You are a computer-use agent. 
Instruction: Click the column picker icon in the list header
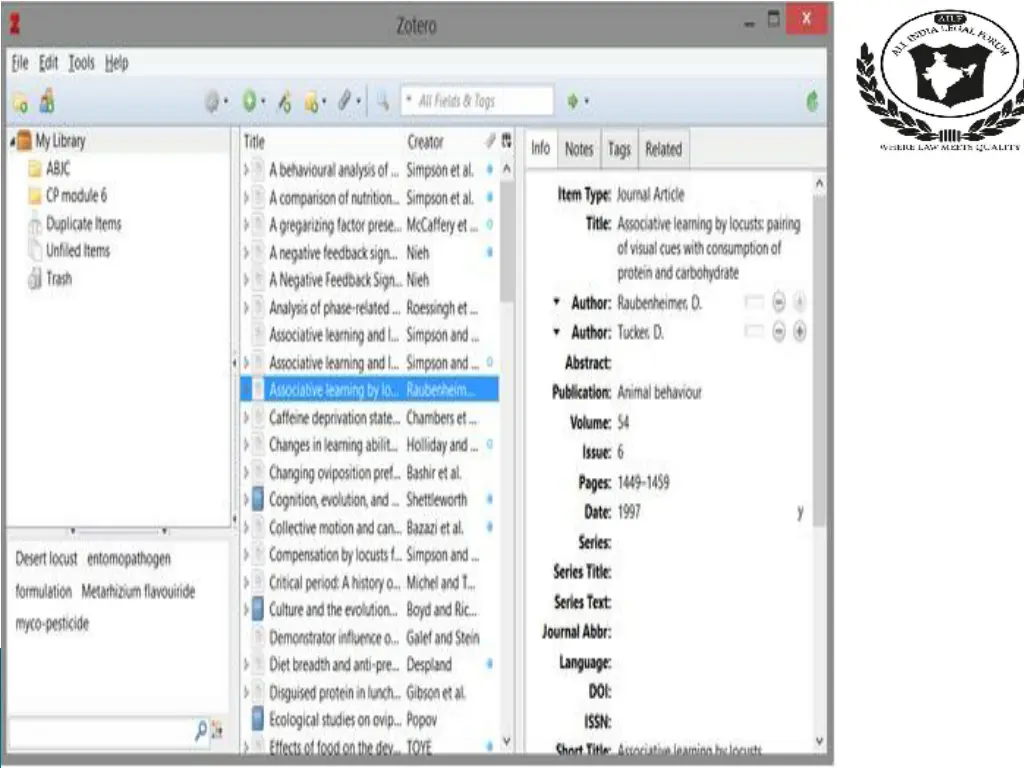point(506,140)
